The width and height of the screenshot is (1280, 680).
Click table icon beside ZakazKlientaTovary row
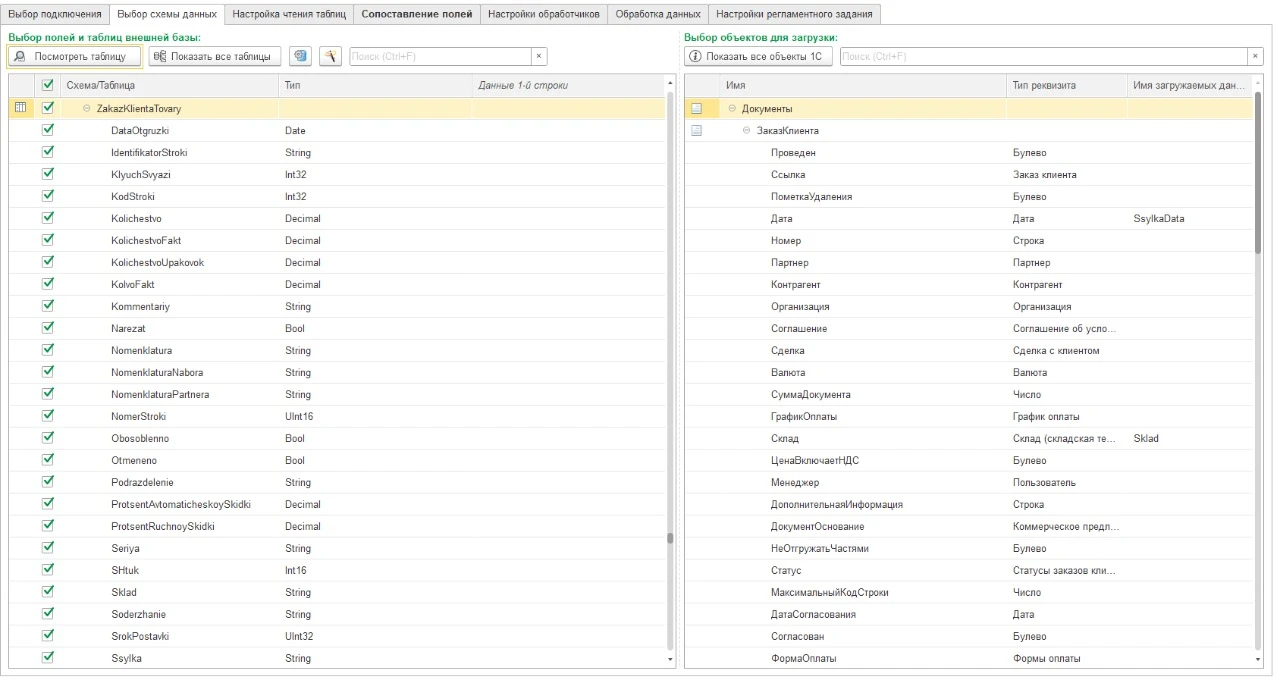(21, 108)
